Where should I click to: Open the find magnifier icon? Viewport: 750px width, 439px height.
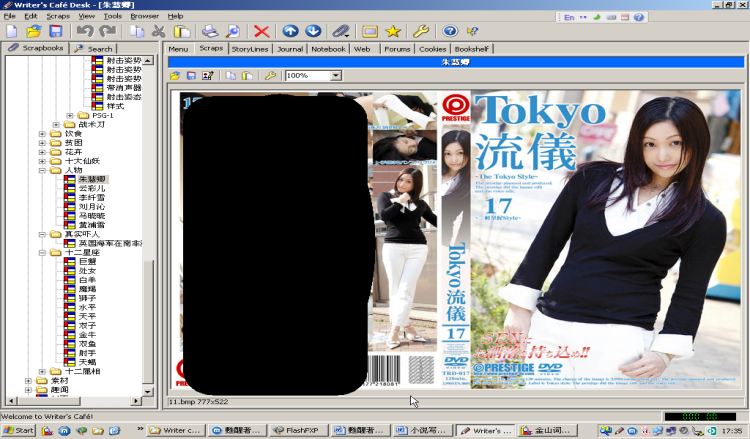(232, 32)
